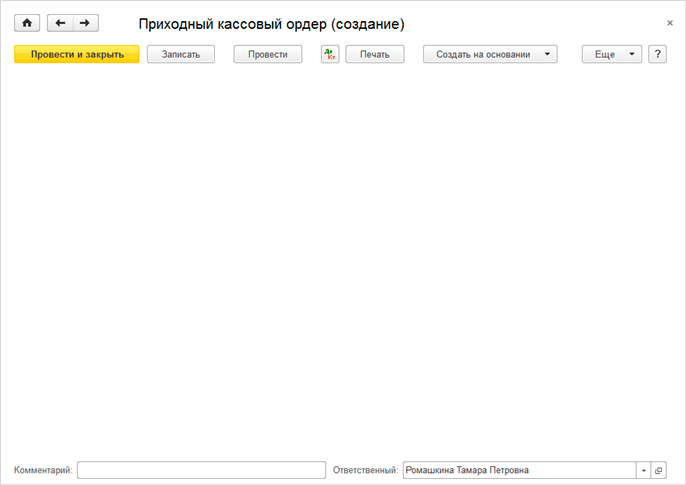The image size is (686, 485).
Task: Click the Комментарий label
Action: pyautogui.click(x=43, y=470)
